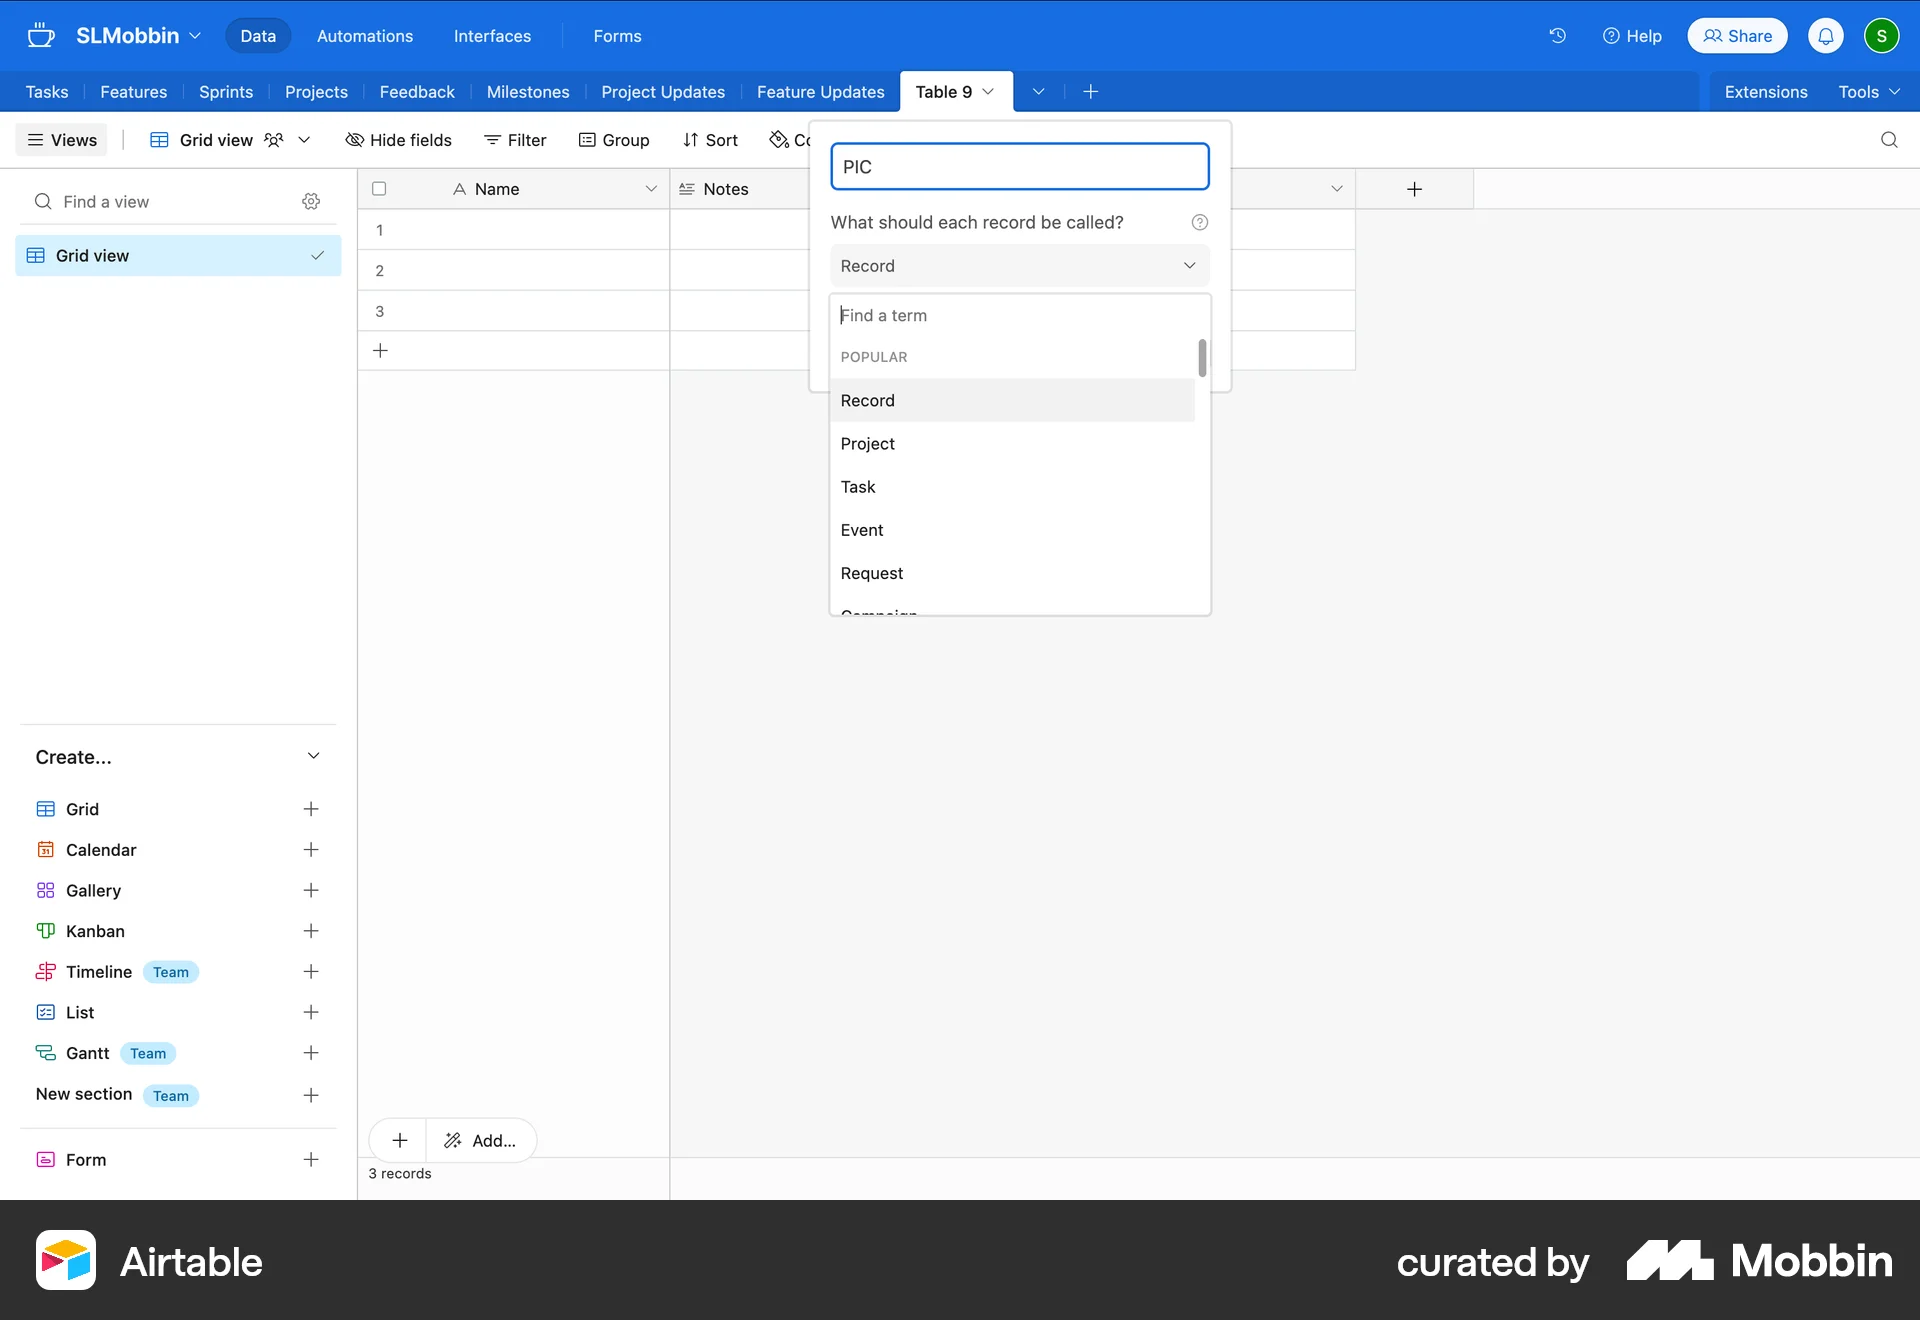This screenshot has height=1320, width=1920.
Task: Toggle the select-all records checkbox
Action: [379, 188]
